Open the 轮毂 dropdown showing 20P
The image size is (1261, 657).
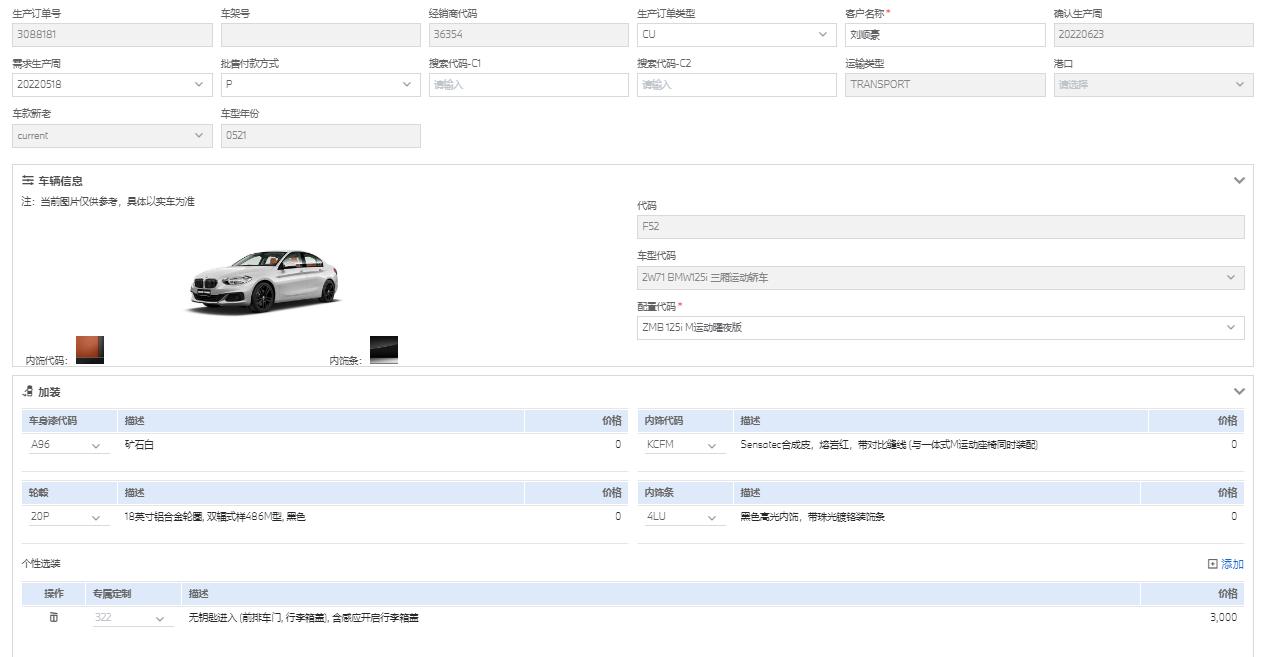pos(67,517)
